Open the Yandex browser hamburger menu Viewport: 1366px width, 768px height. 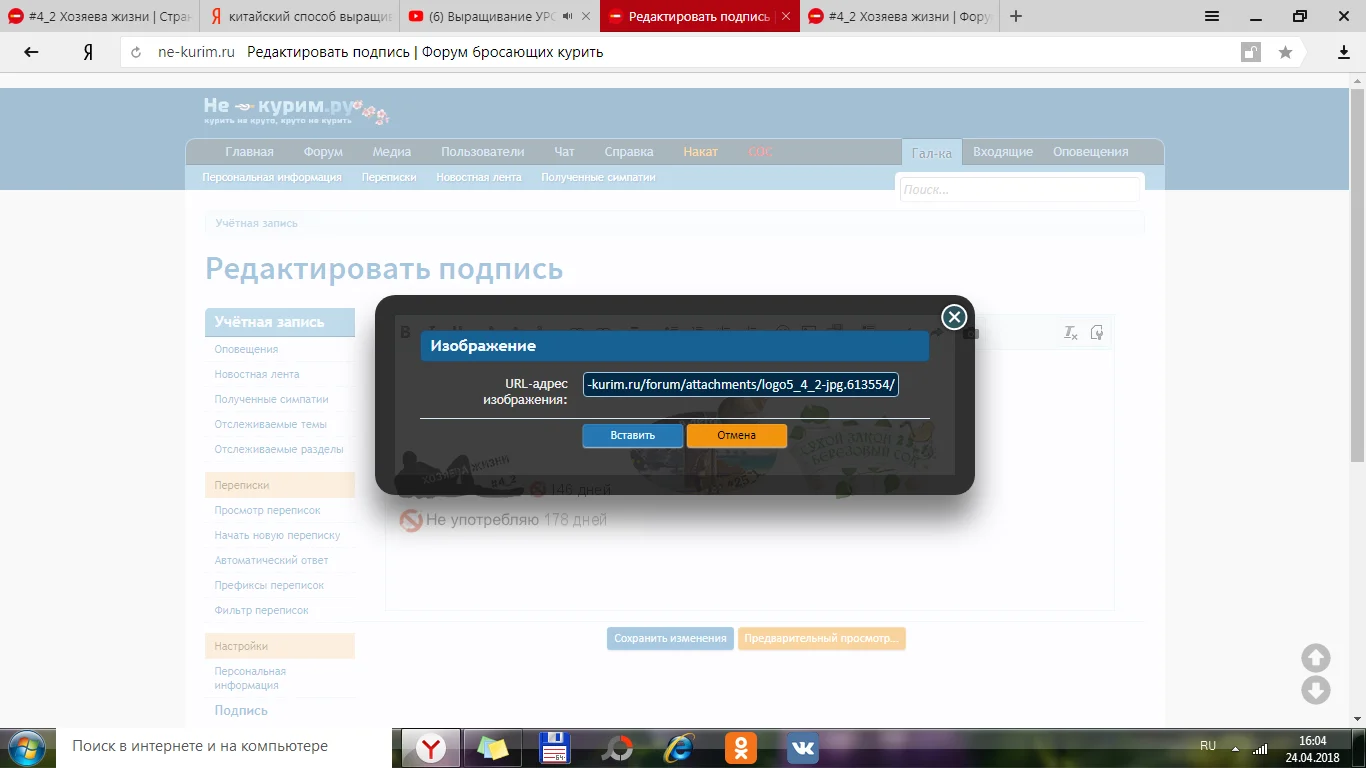click(1211, 16)
